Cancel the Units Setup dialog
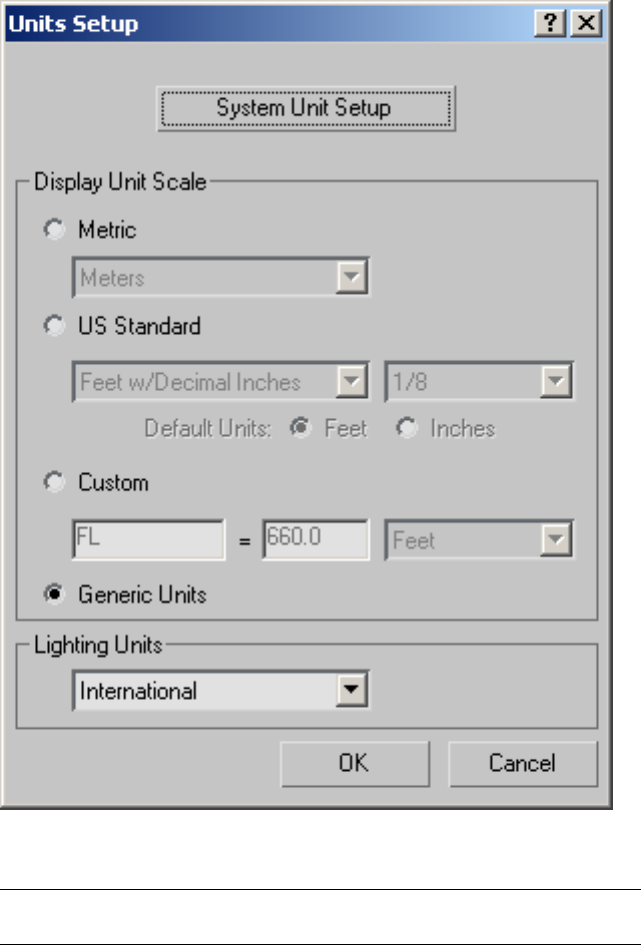The height and width of the screenshot is (945, 641). (x=522, y=764)
